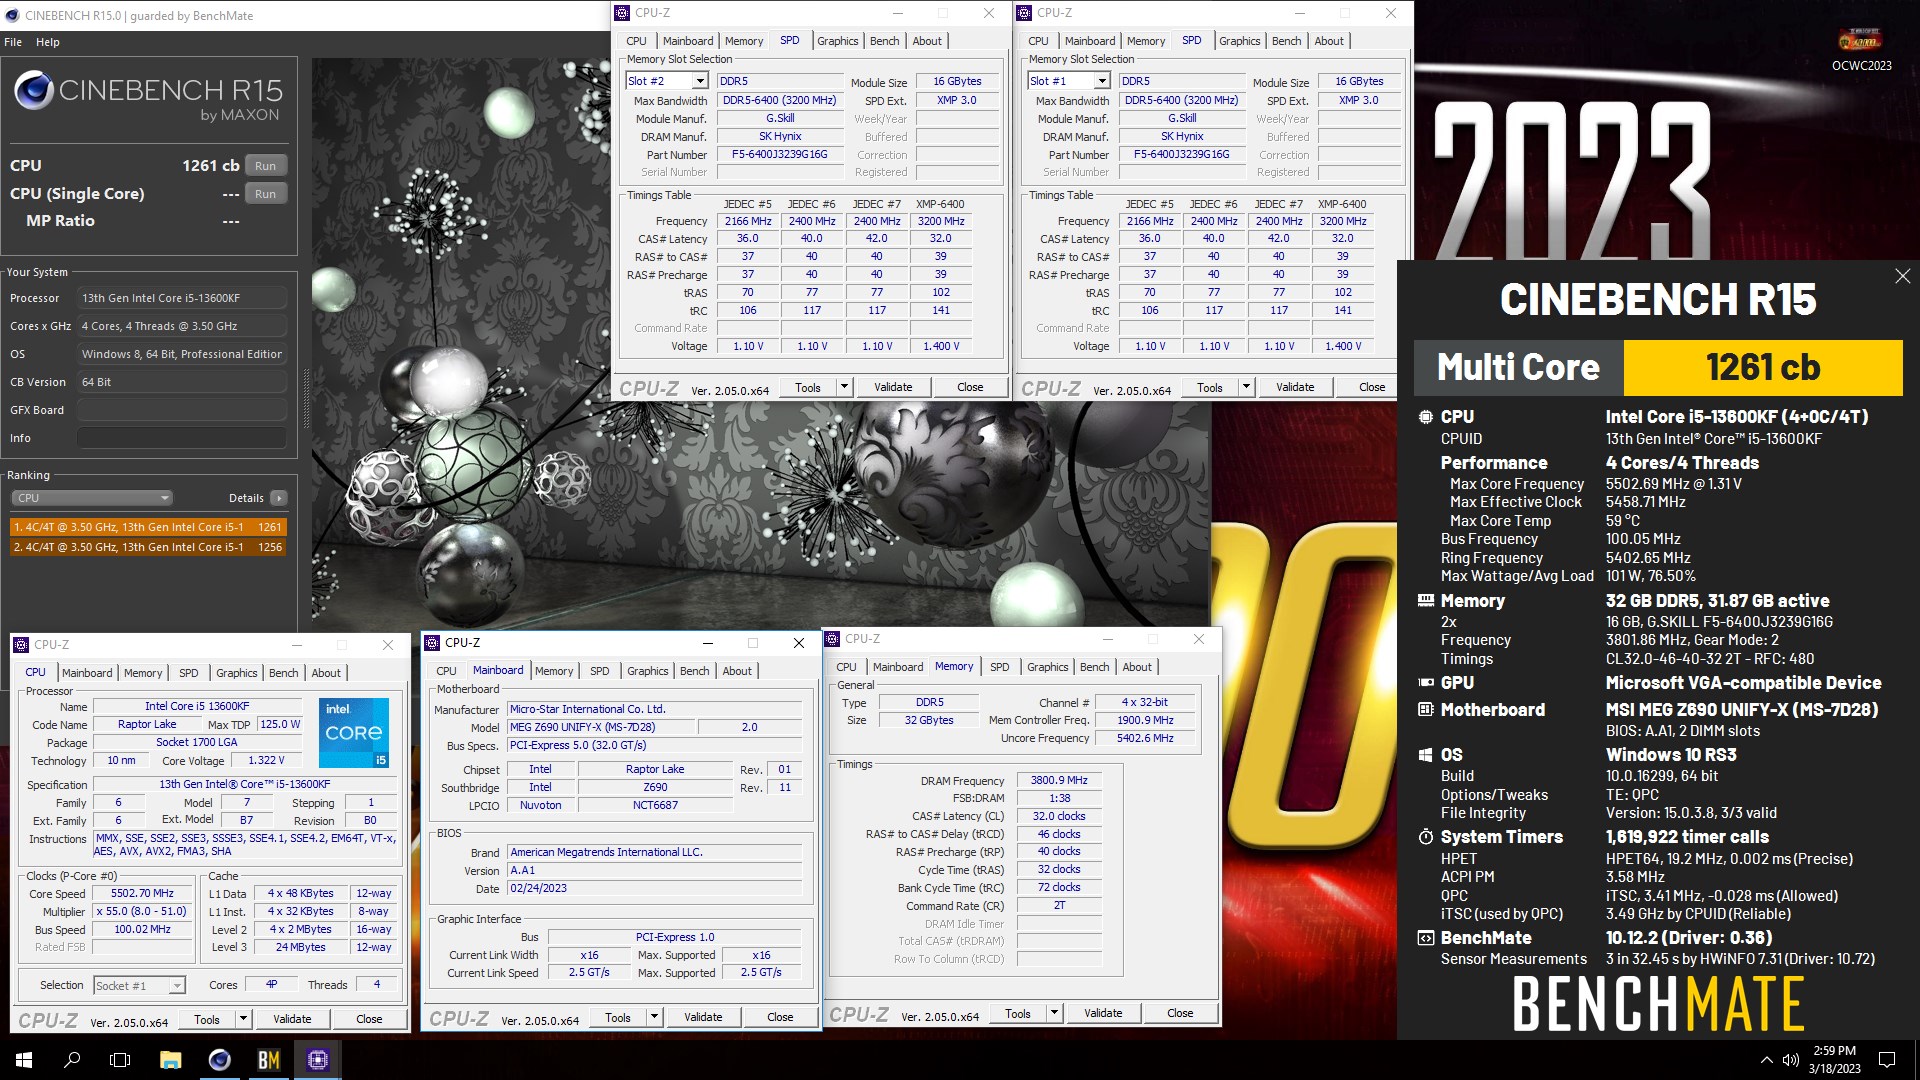Image resolution: width=1920 pixels, height=1080 pixels.
Task: Click BenchMate CPU section icon
Action: [x=1426, y=417]
